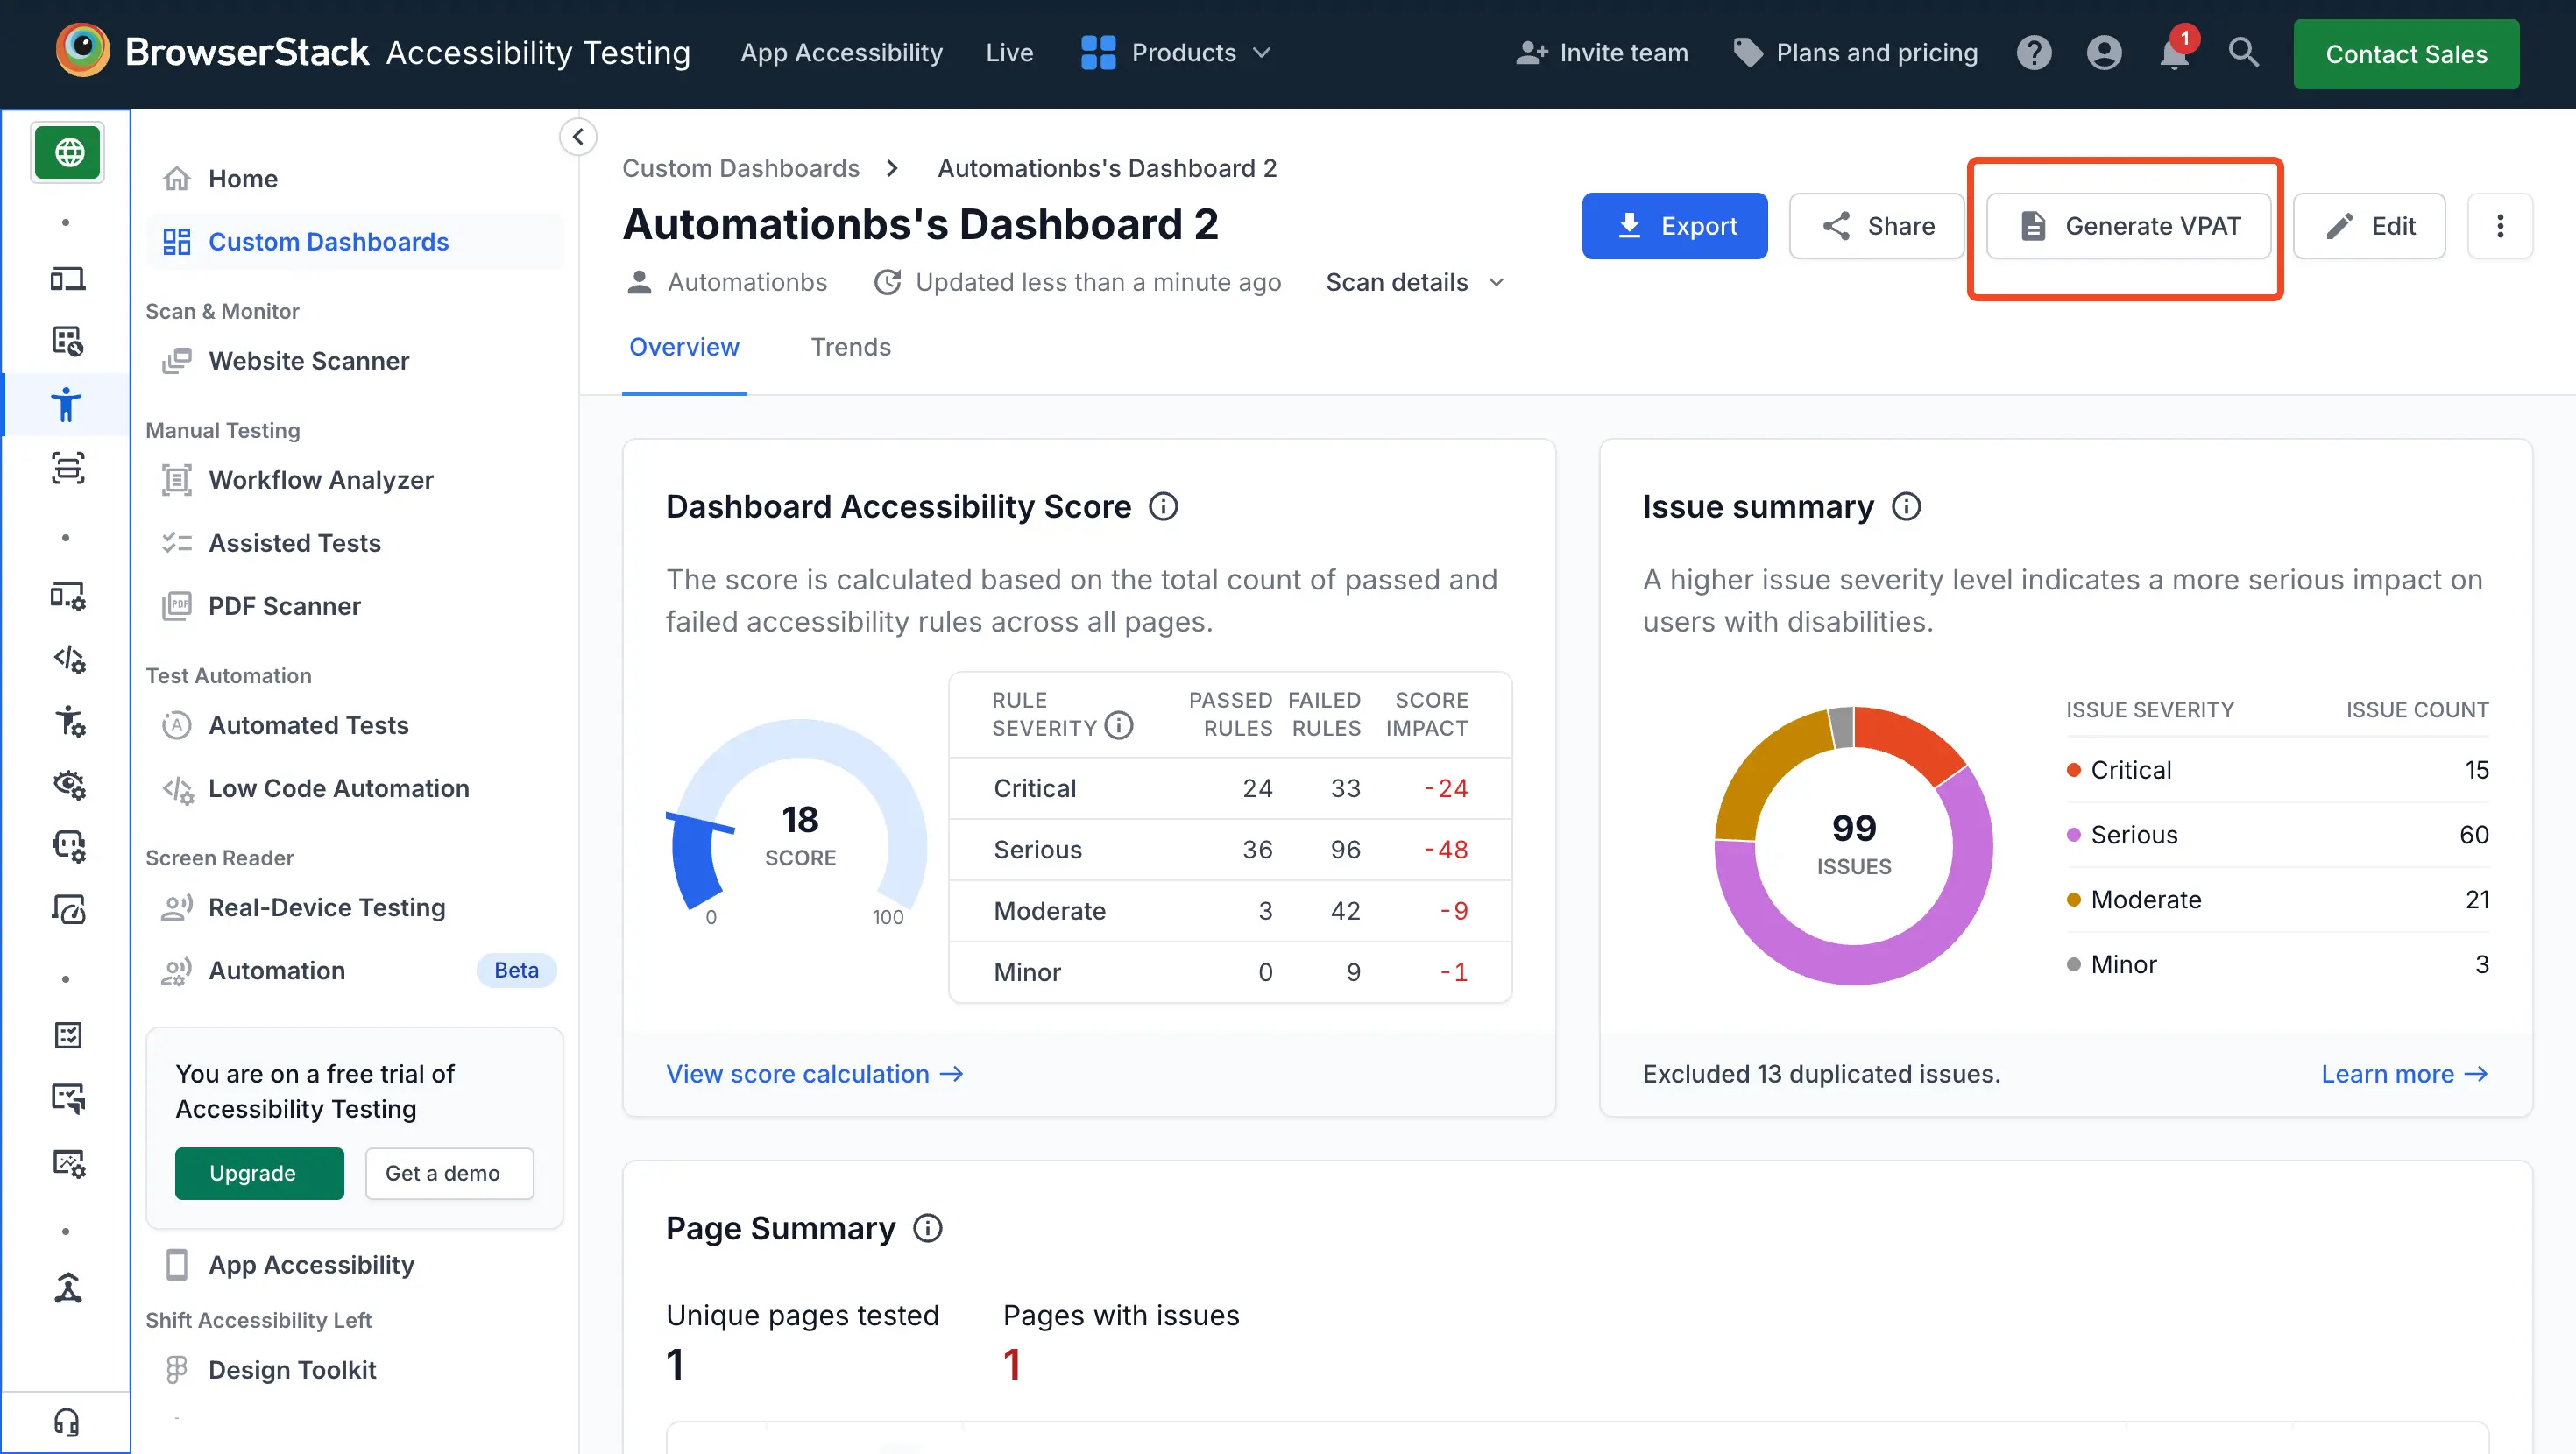This screenshot has width=2576, height=1454.
Task: Open App Accessibility in top navigation
Action: tap(841, 53)
